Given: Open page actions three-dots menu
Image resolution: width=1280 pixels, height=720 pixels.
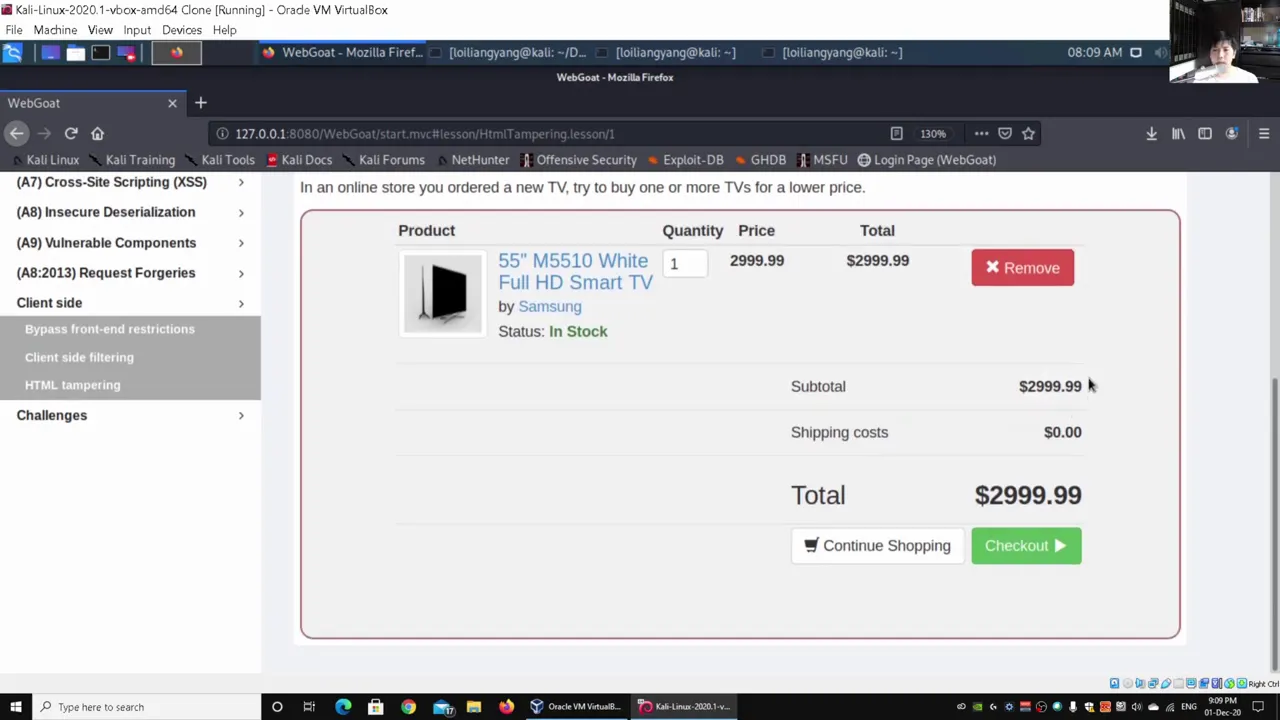Looking at the screenshot, I should [981, 133].
